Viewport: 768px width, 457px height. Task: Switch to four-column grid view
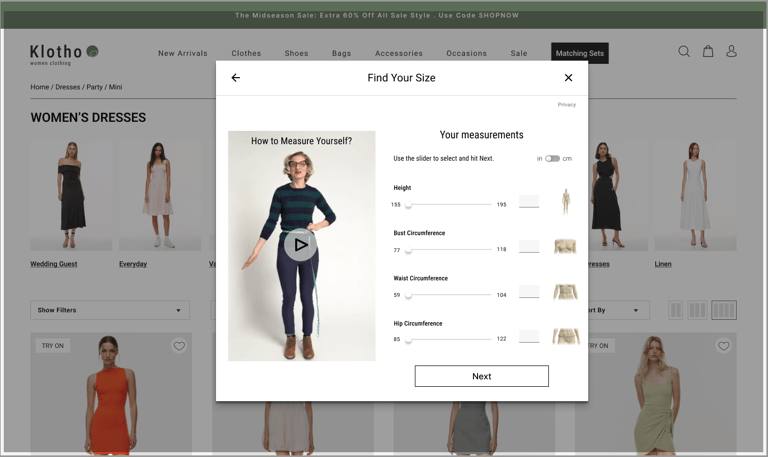click(x=723, y=310)
